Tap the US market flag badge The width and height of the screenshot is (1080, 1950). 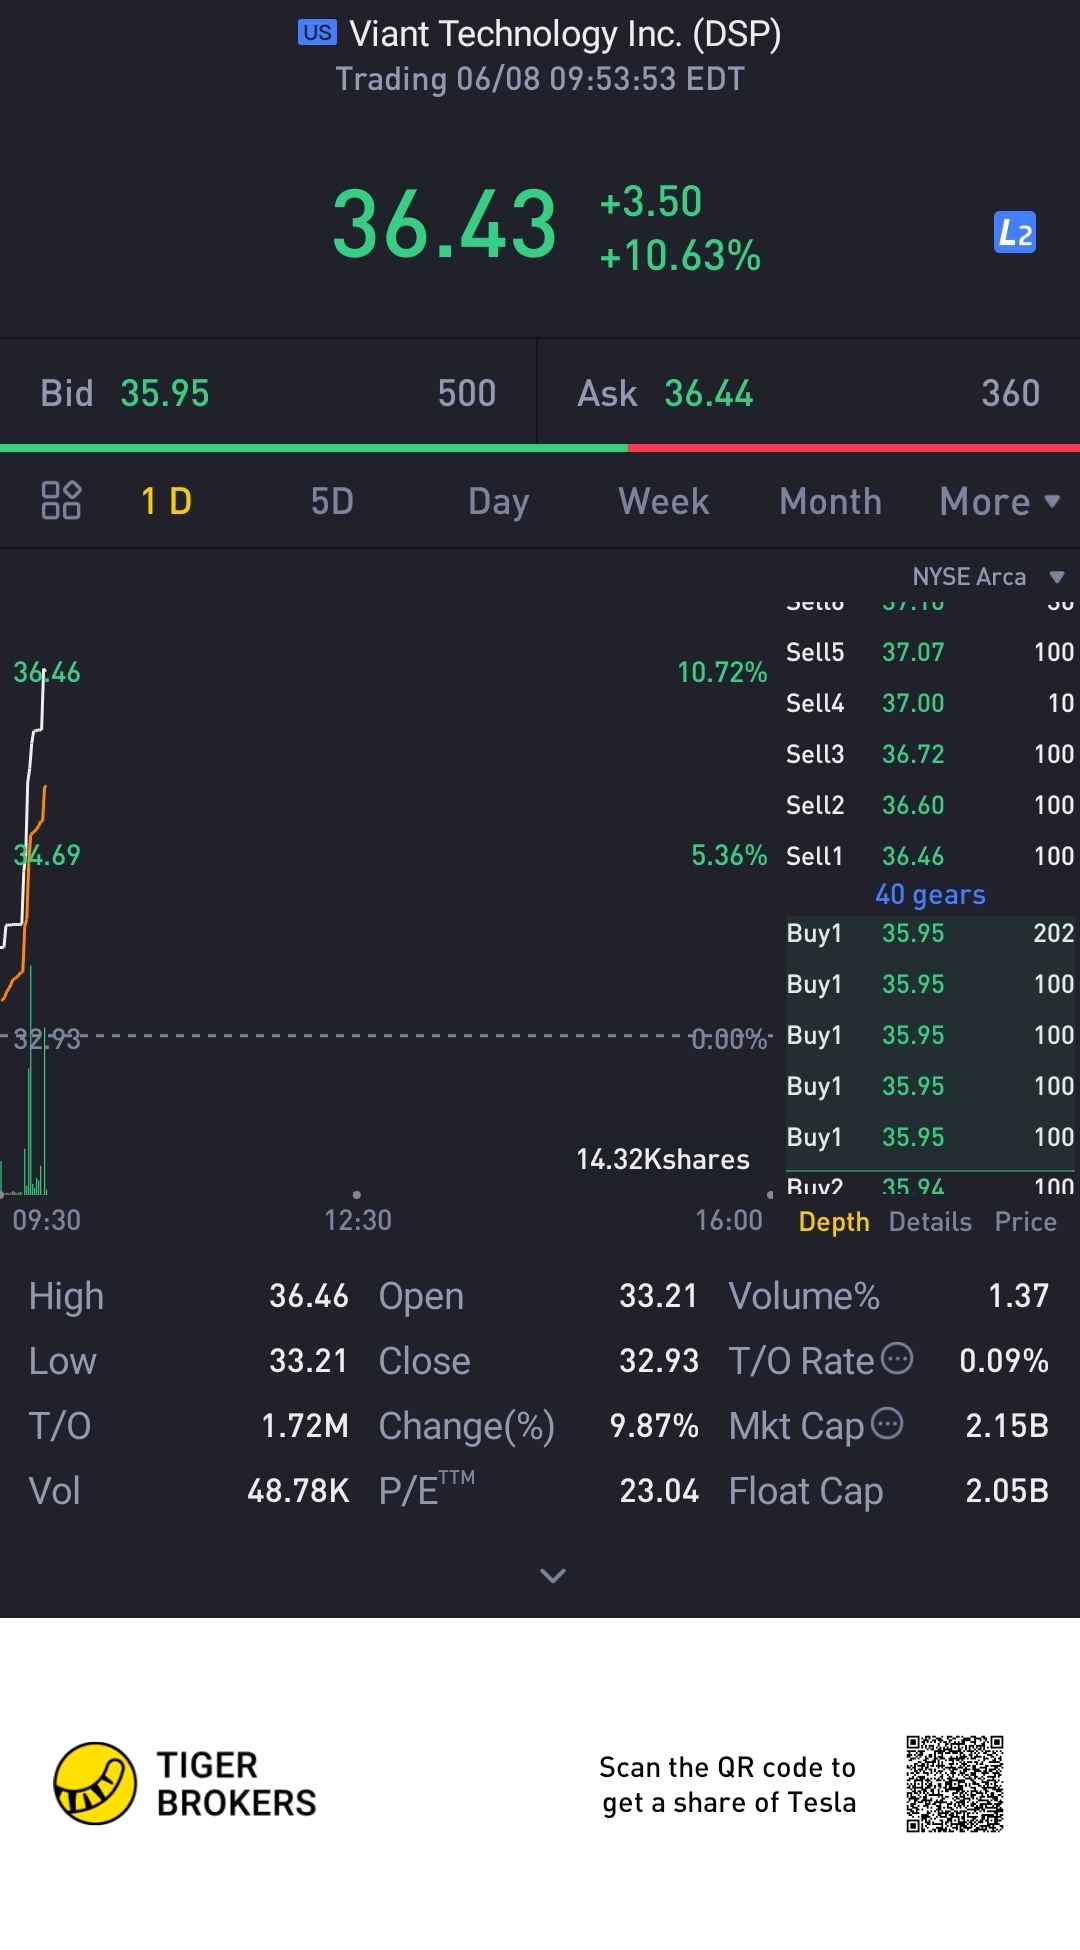click(317, 33)
